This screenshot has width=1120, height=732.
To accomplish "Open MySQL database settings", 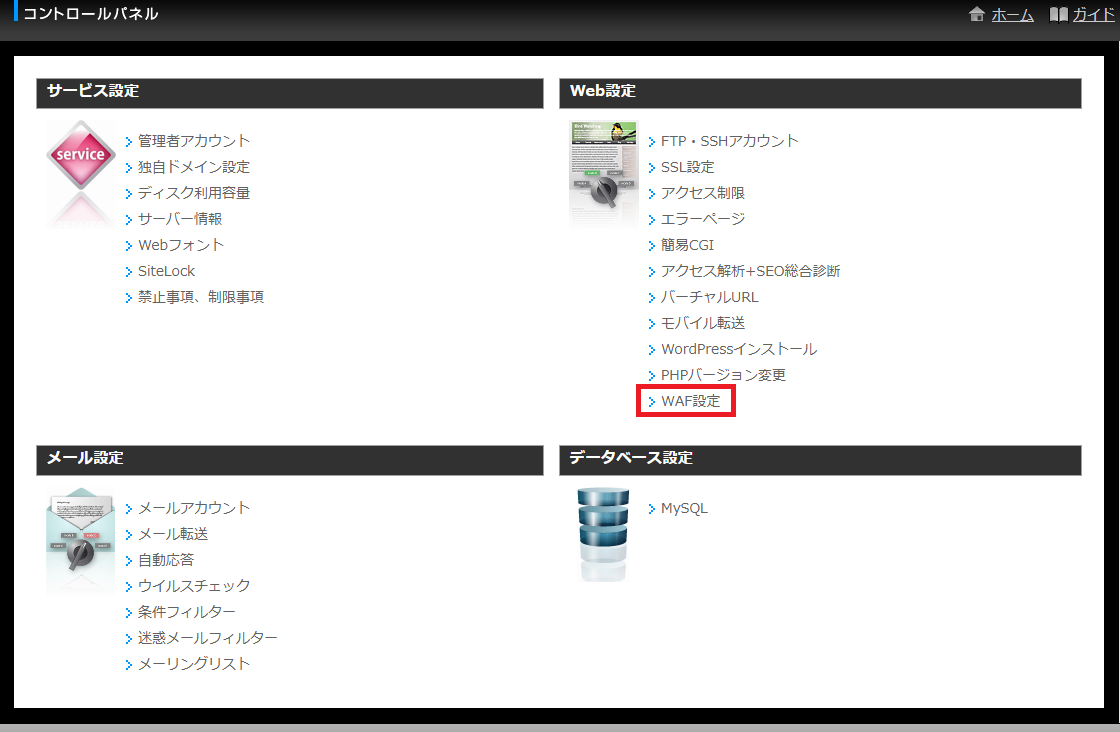I will [684, 508].
